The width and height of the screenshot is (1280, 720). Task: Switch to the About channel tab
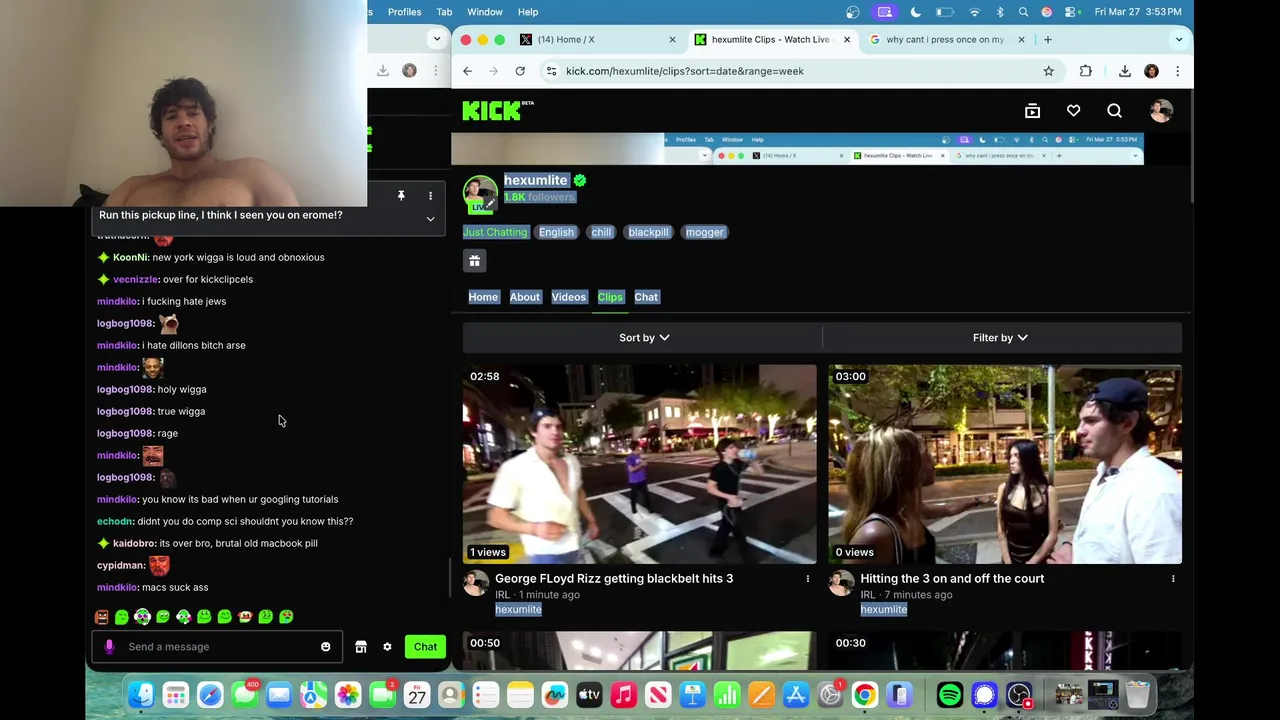pos(525,297)
